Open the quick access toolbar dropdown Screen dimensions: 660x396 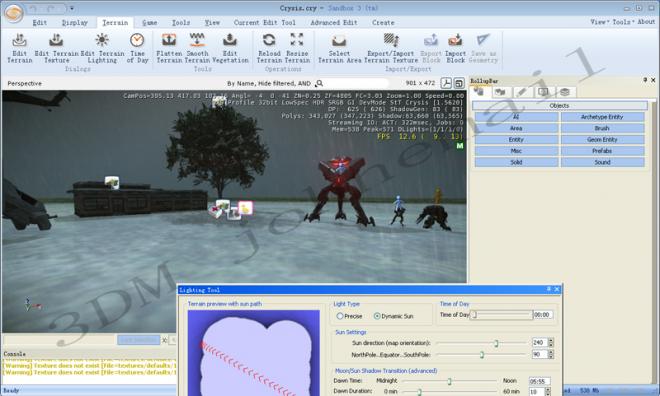tap(72, 8)
